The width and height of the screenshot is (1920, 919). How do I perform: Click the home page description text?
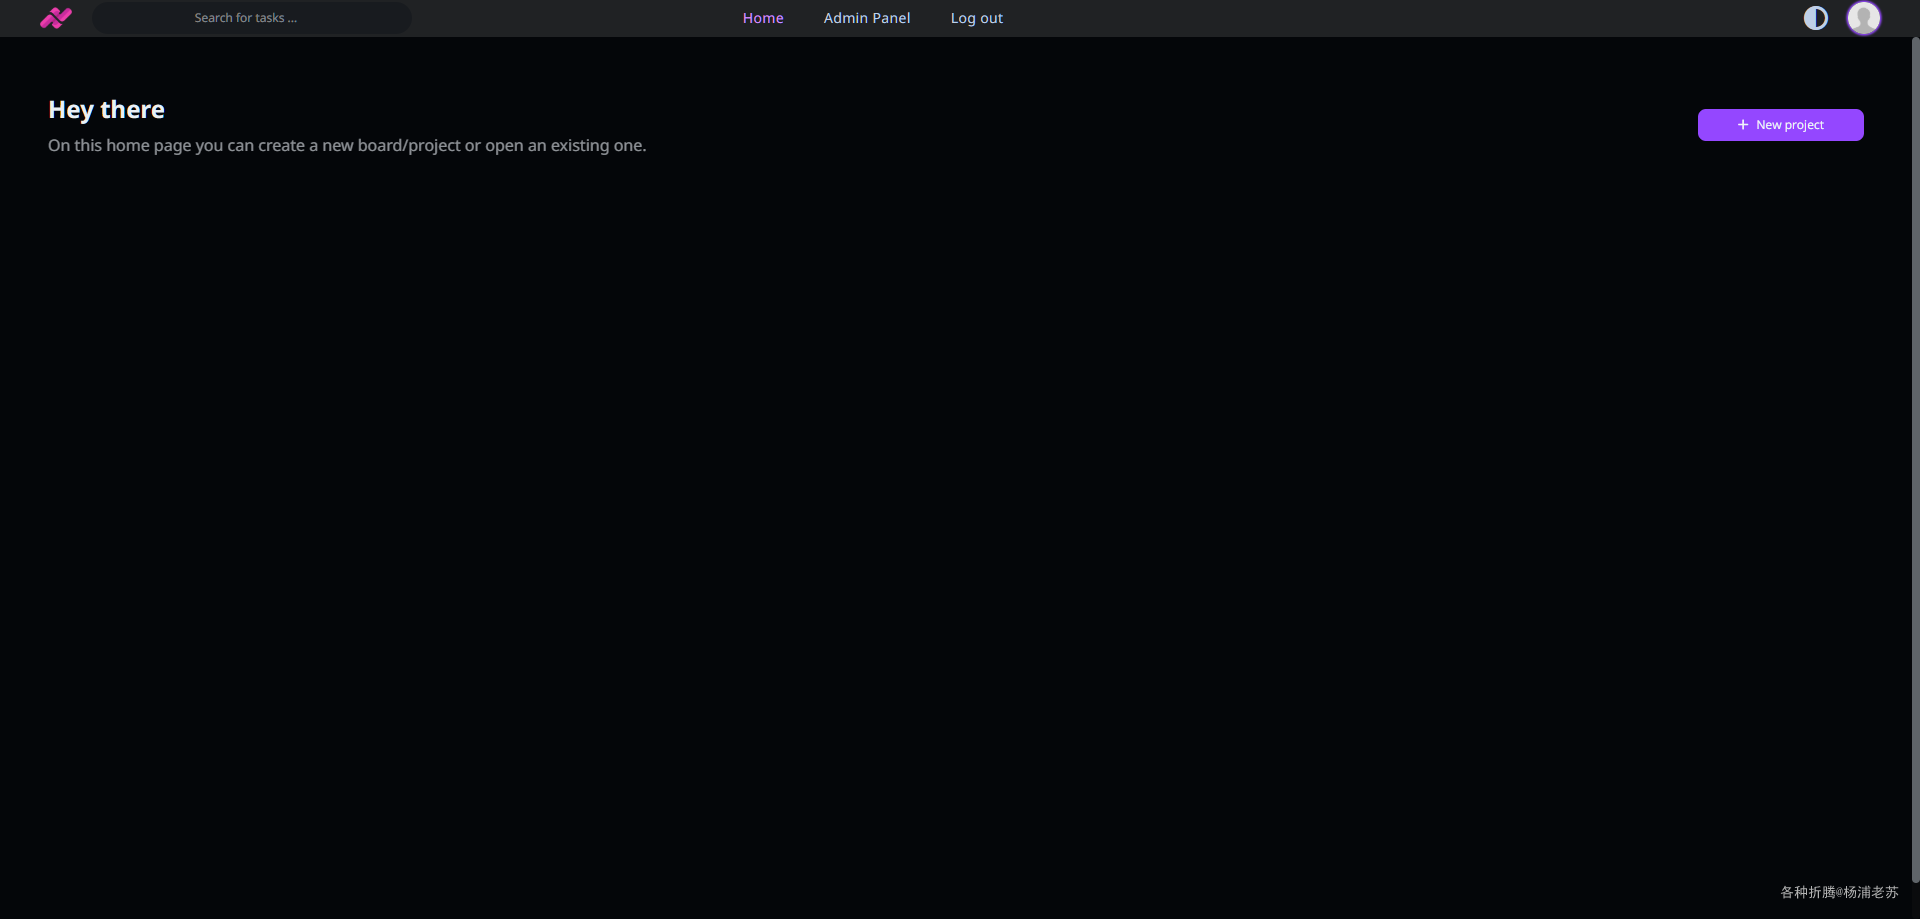347,146
